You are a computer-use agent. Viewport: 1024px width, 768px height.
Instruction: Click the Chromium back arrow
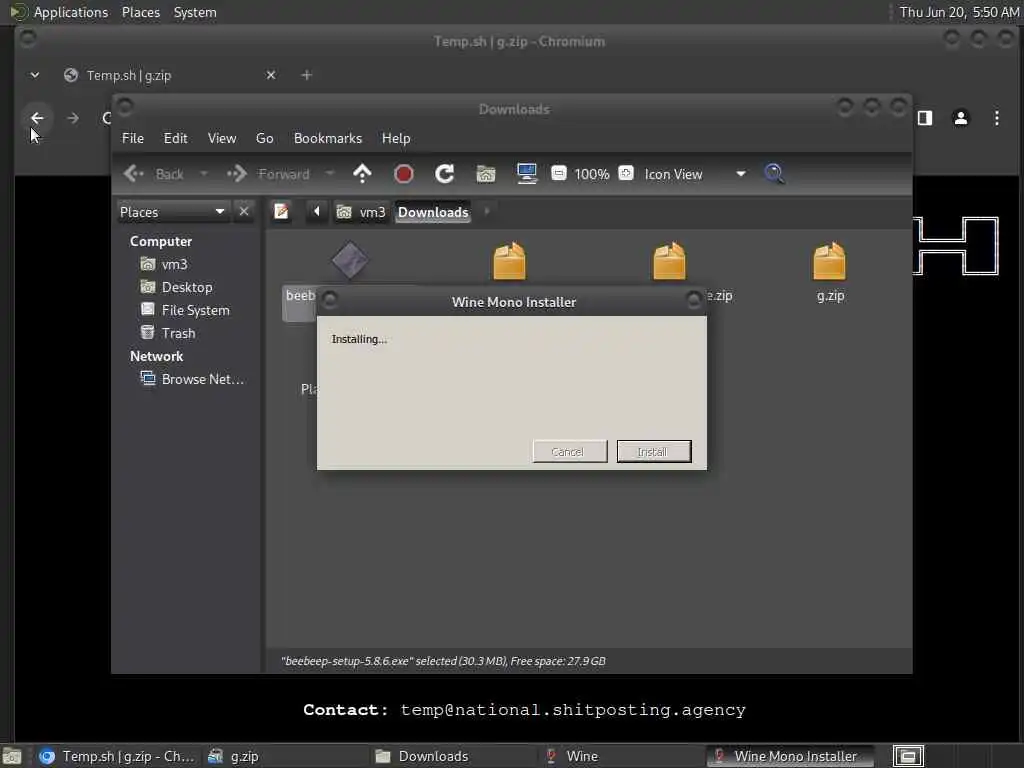[37, 118]
